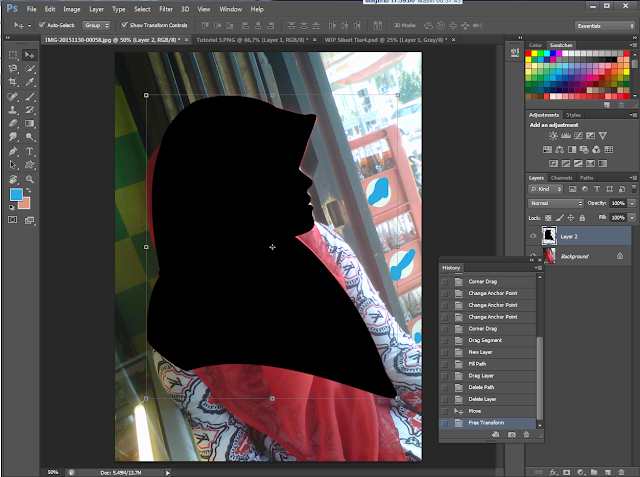Open the Window menu
The image size is (640, 477).
click(x=231, y=9)
